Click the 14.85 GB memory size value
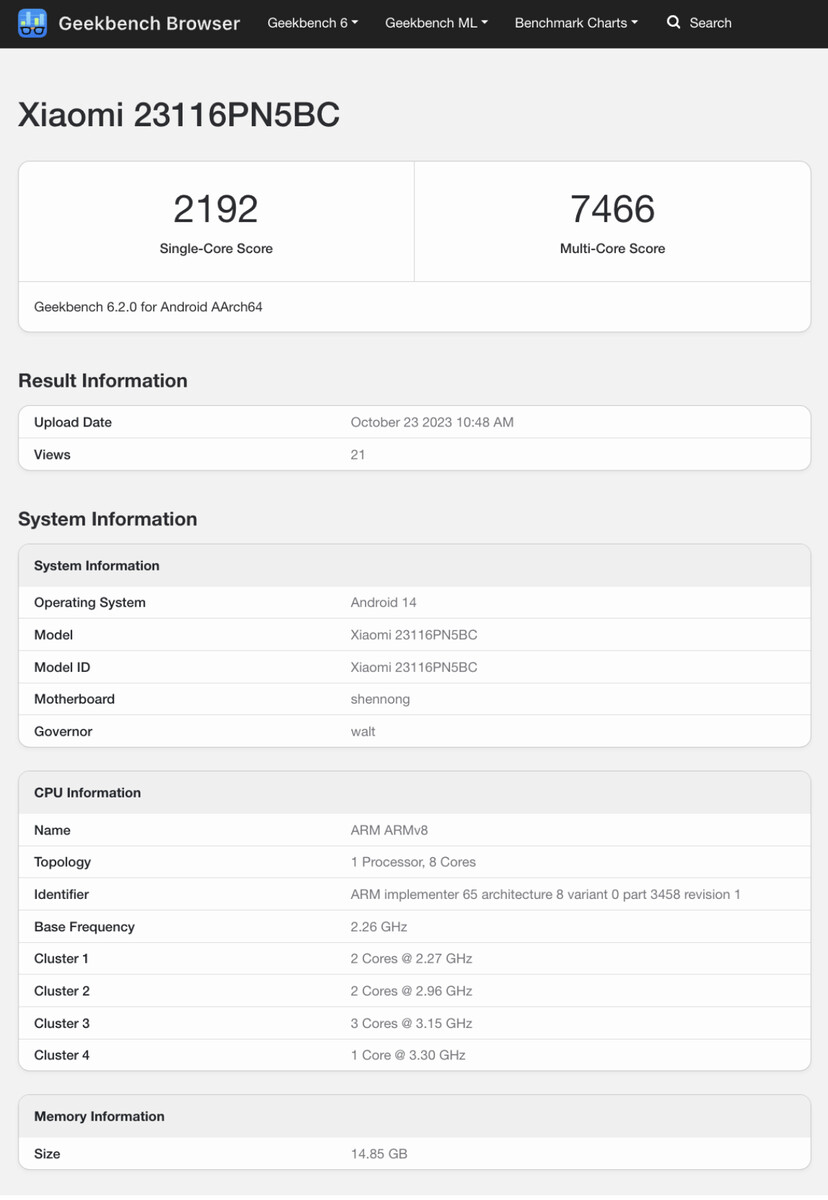The height and width of the screenshot is (1200, 828). tap(379, 1153)
